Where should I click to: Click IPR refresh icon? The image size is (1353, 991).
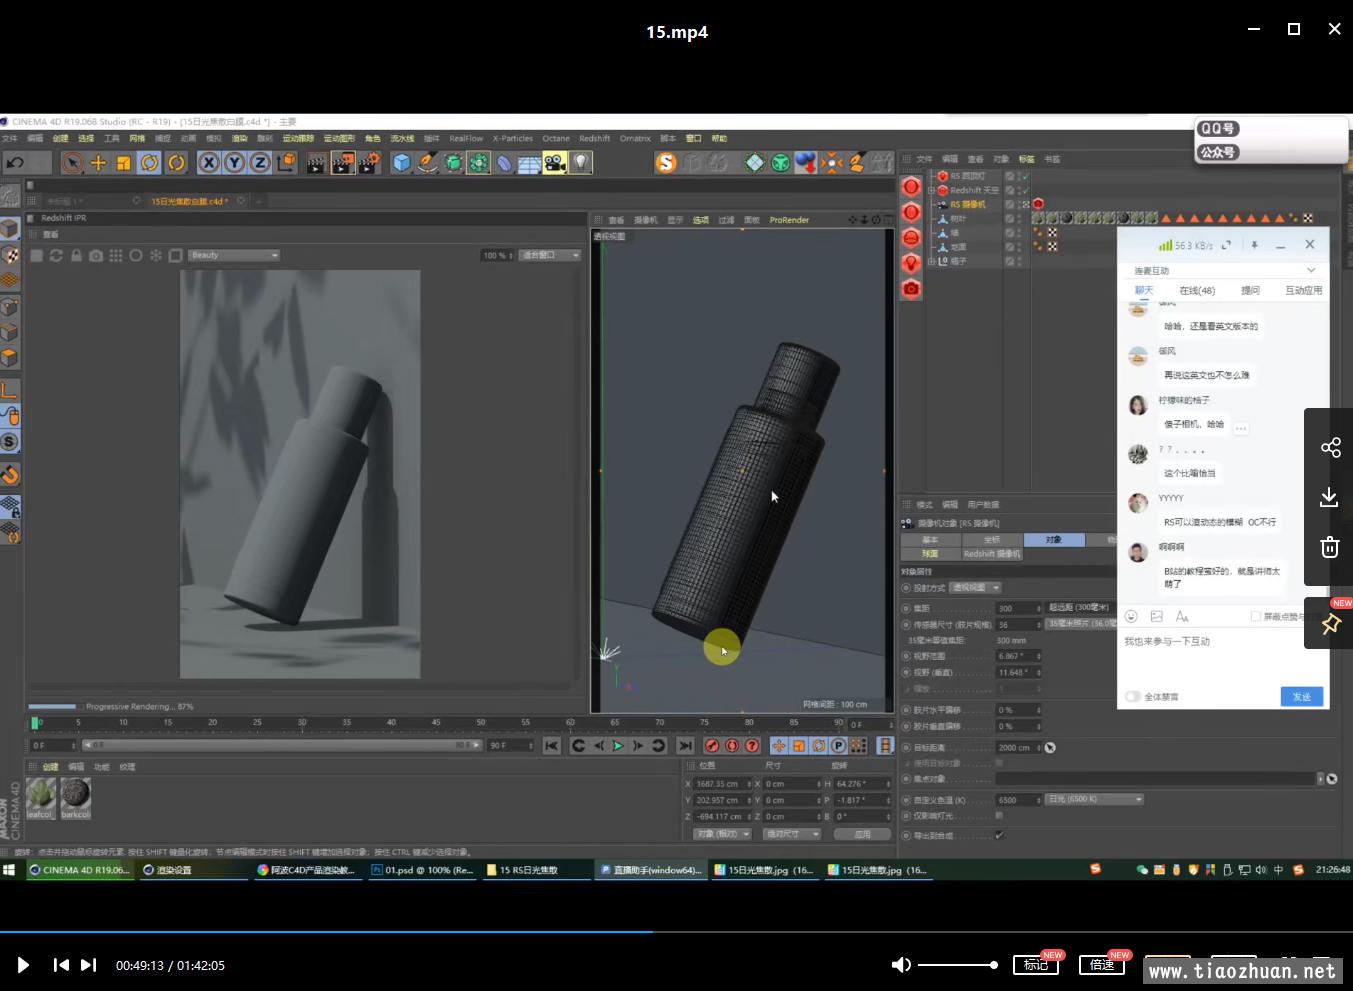click(56, 255)
